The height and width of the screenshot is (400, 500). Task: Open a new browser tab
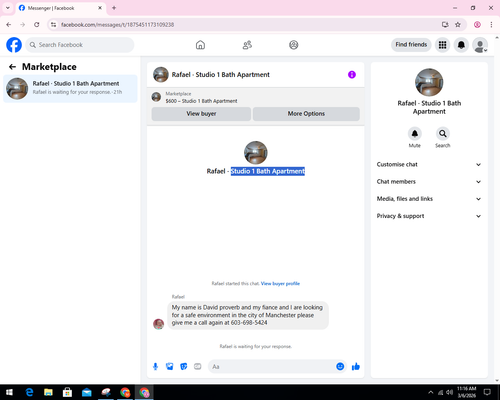coord(114,8)
